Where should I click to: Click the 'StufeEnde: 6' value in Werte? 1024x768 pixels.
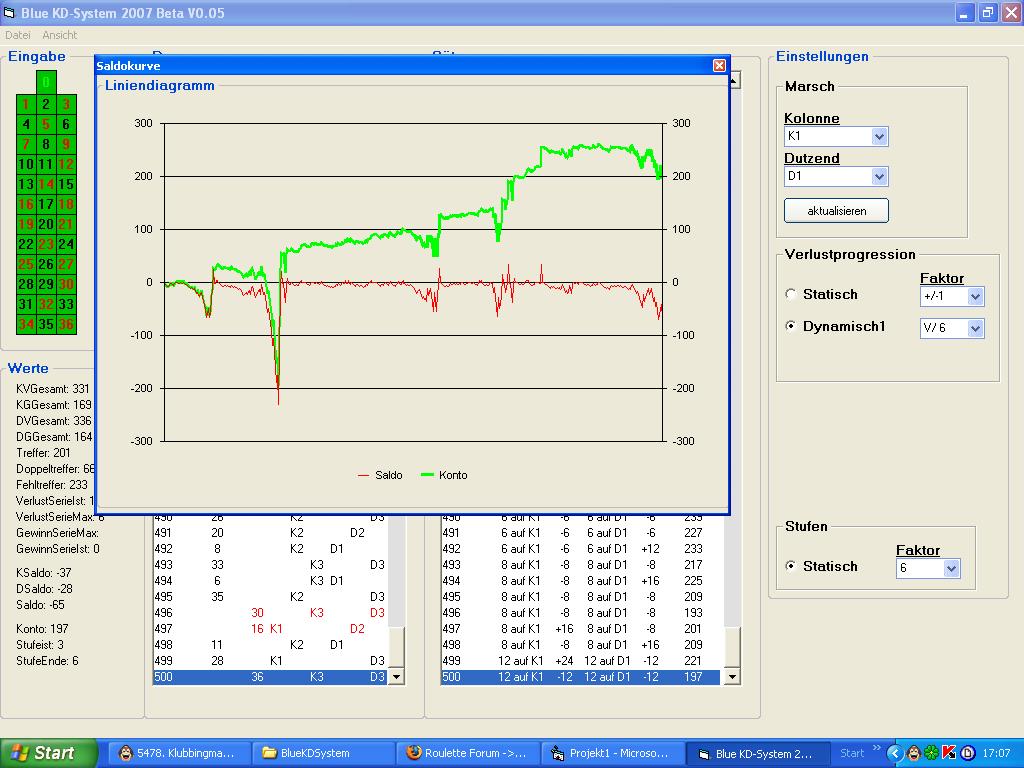(47, 661)
